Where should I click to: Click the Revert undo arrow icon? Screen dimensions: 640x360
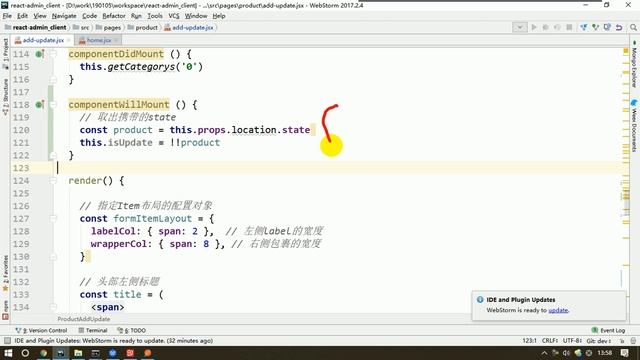click(619, 27)
